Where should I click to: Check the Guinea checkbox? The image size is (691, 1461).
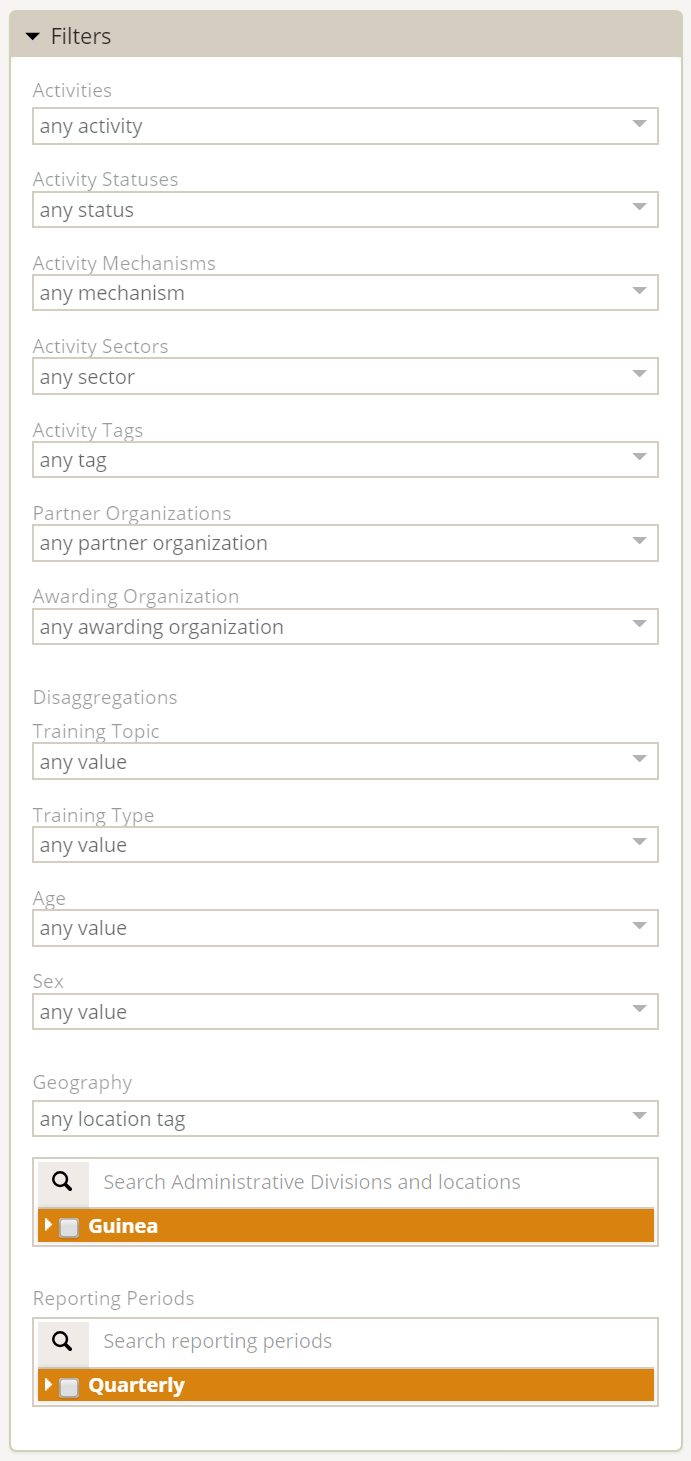69,1227
